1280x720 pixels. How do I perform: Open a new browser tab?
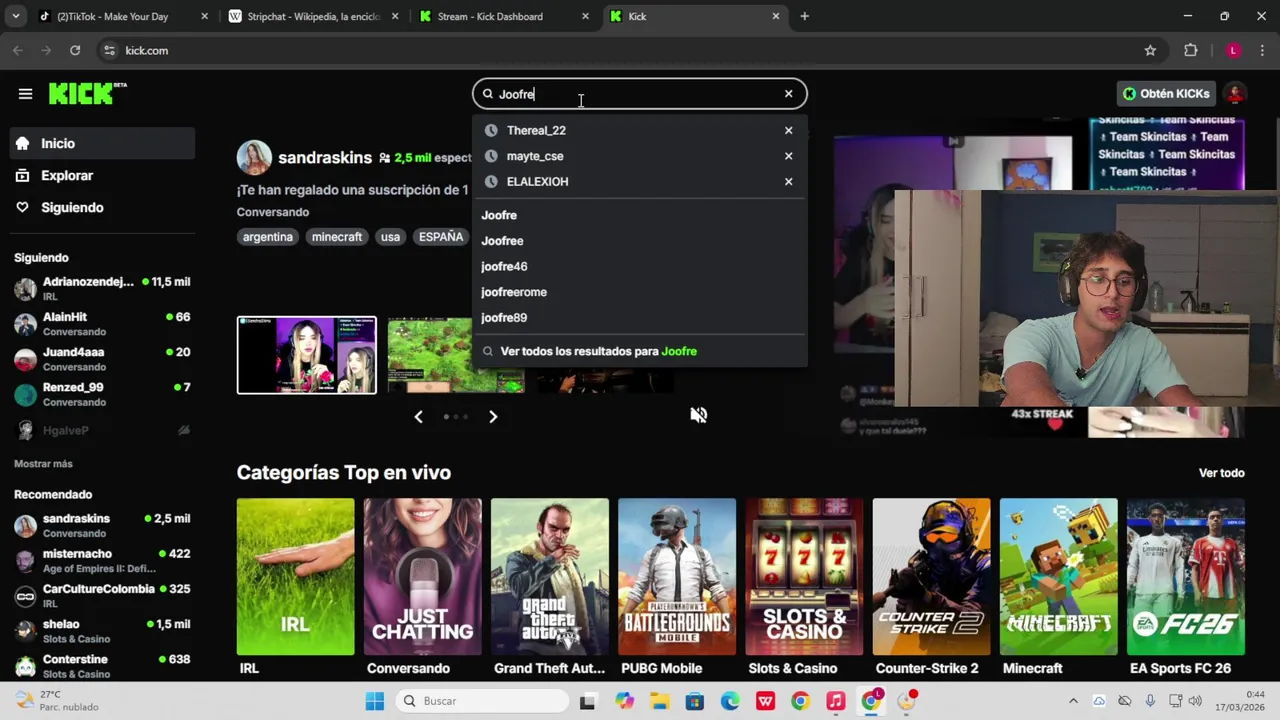804,16
